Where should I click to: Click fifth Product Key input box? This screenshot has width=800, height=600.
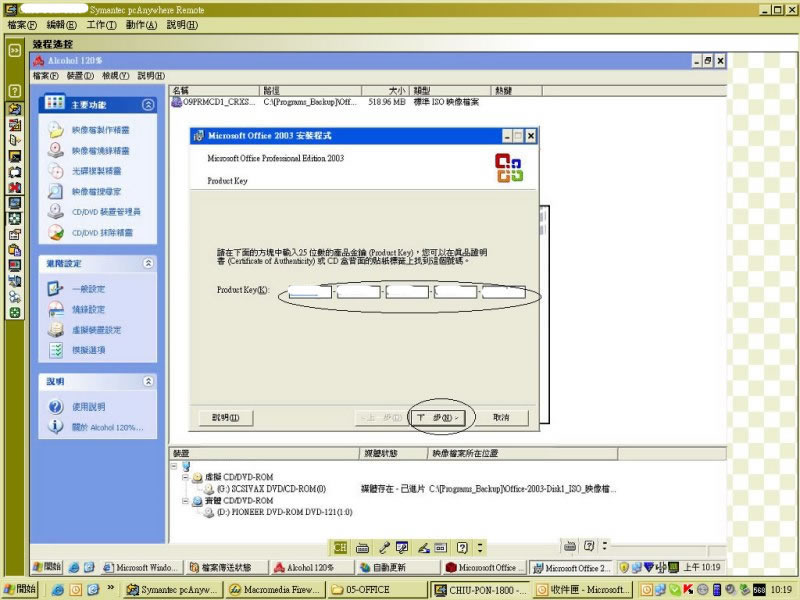(504, 292)
